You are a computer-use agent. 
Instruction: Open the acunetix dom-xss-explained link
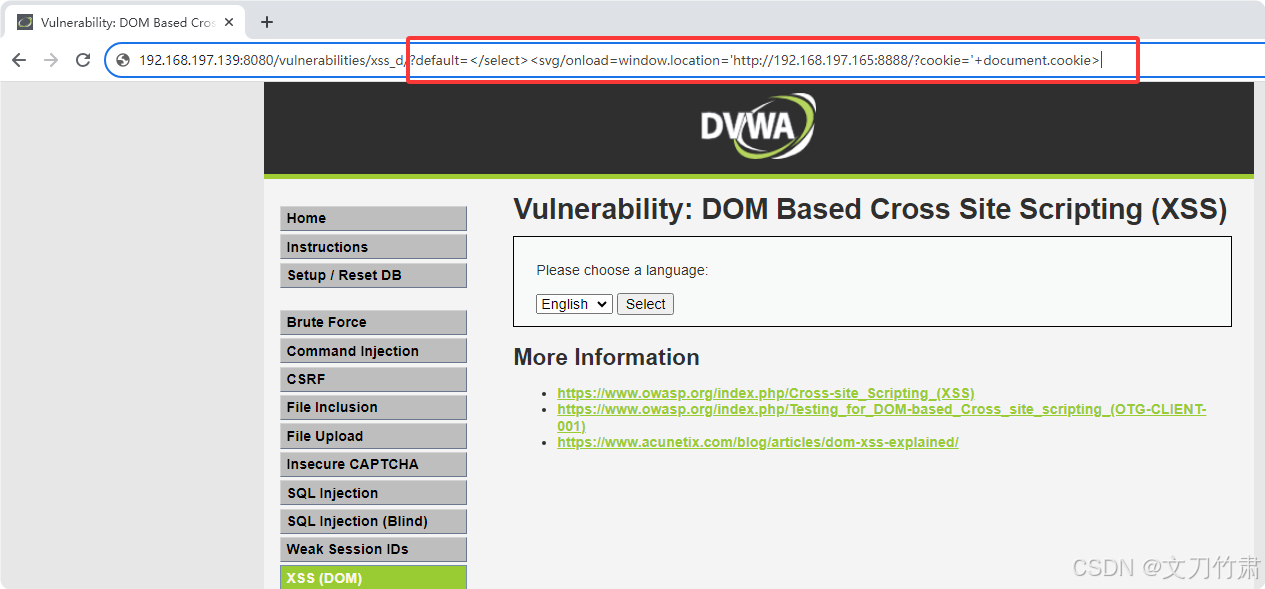pos(758,442)
